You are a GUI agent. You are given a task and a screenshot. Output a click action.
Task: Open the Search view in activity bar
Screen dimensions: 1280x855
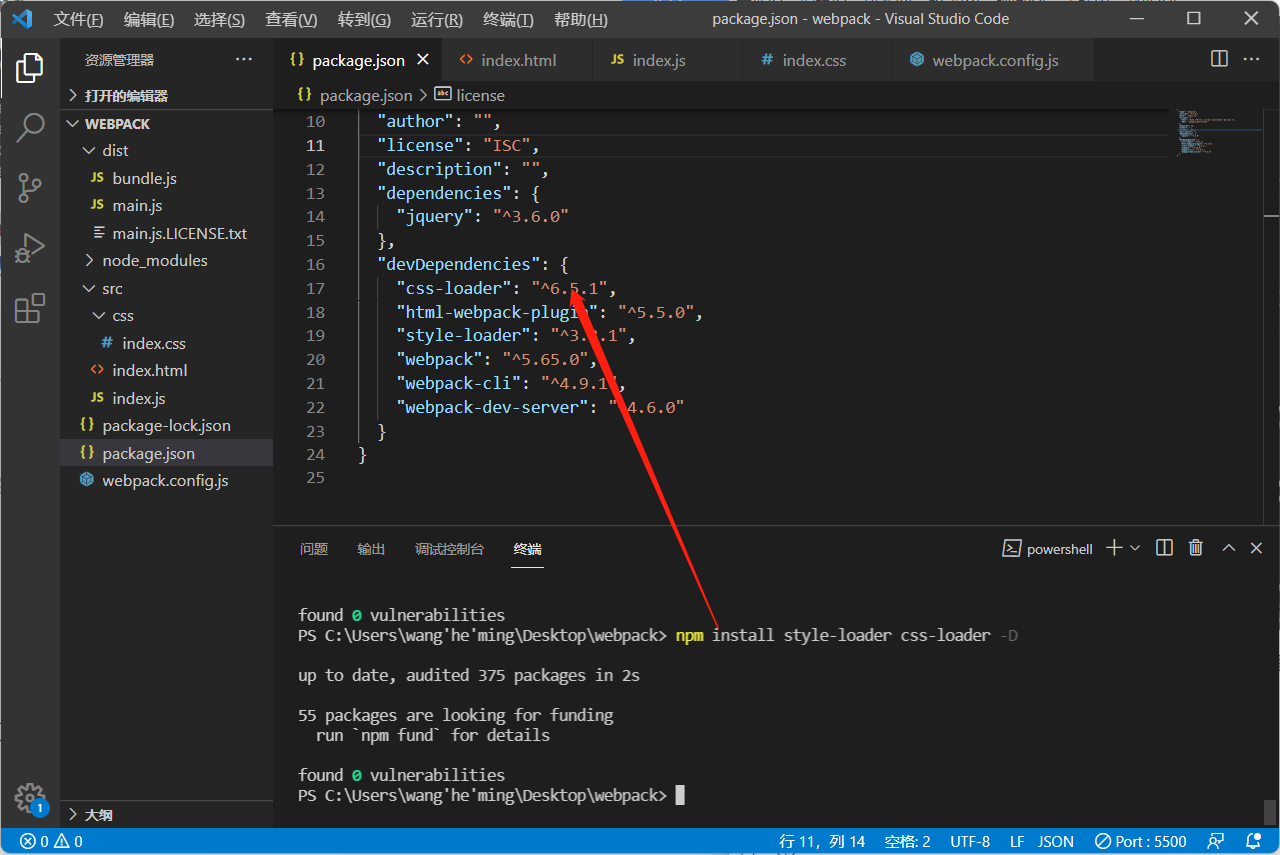click(x=30, y=128)
